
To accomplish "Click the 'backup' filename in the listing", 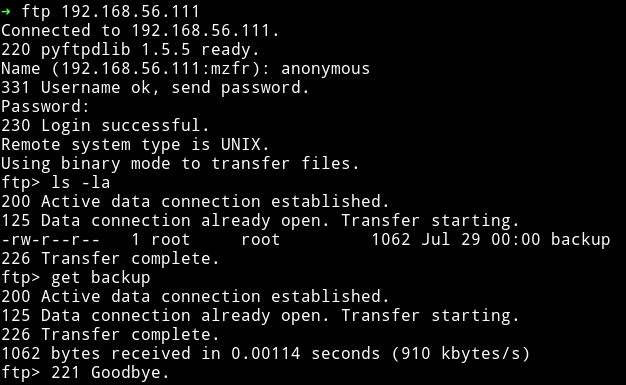I will click(x=580, y=240).
